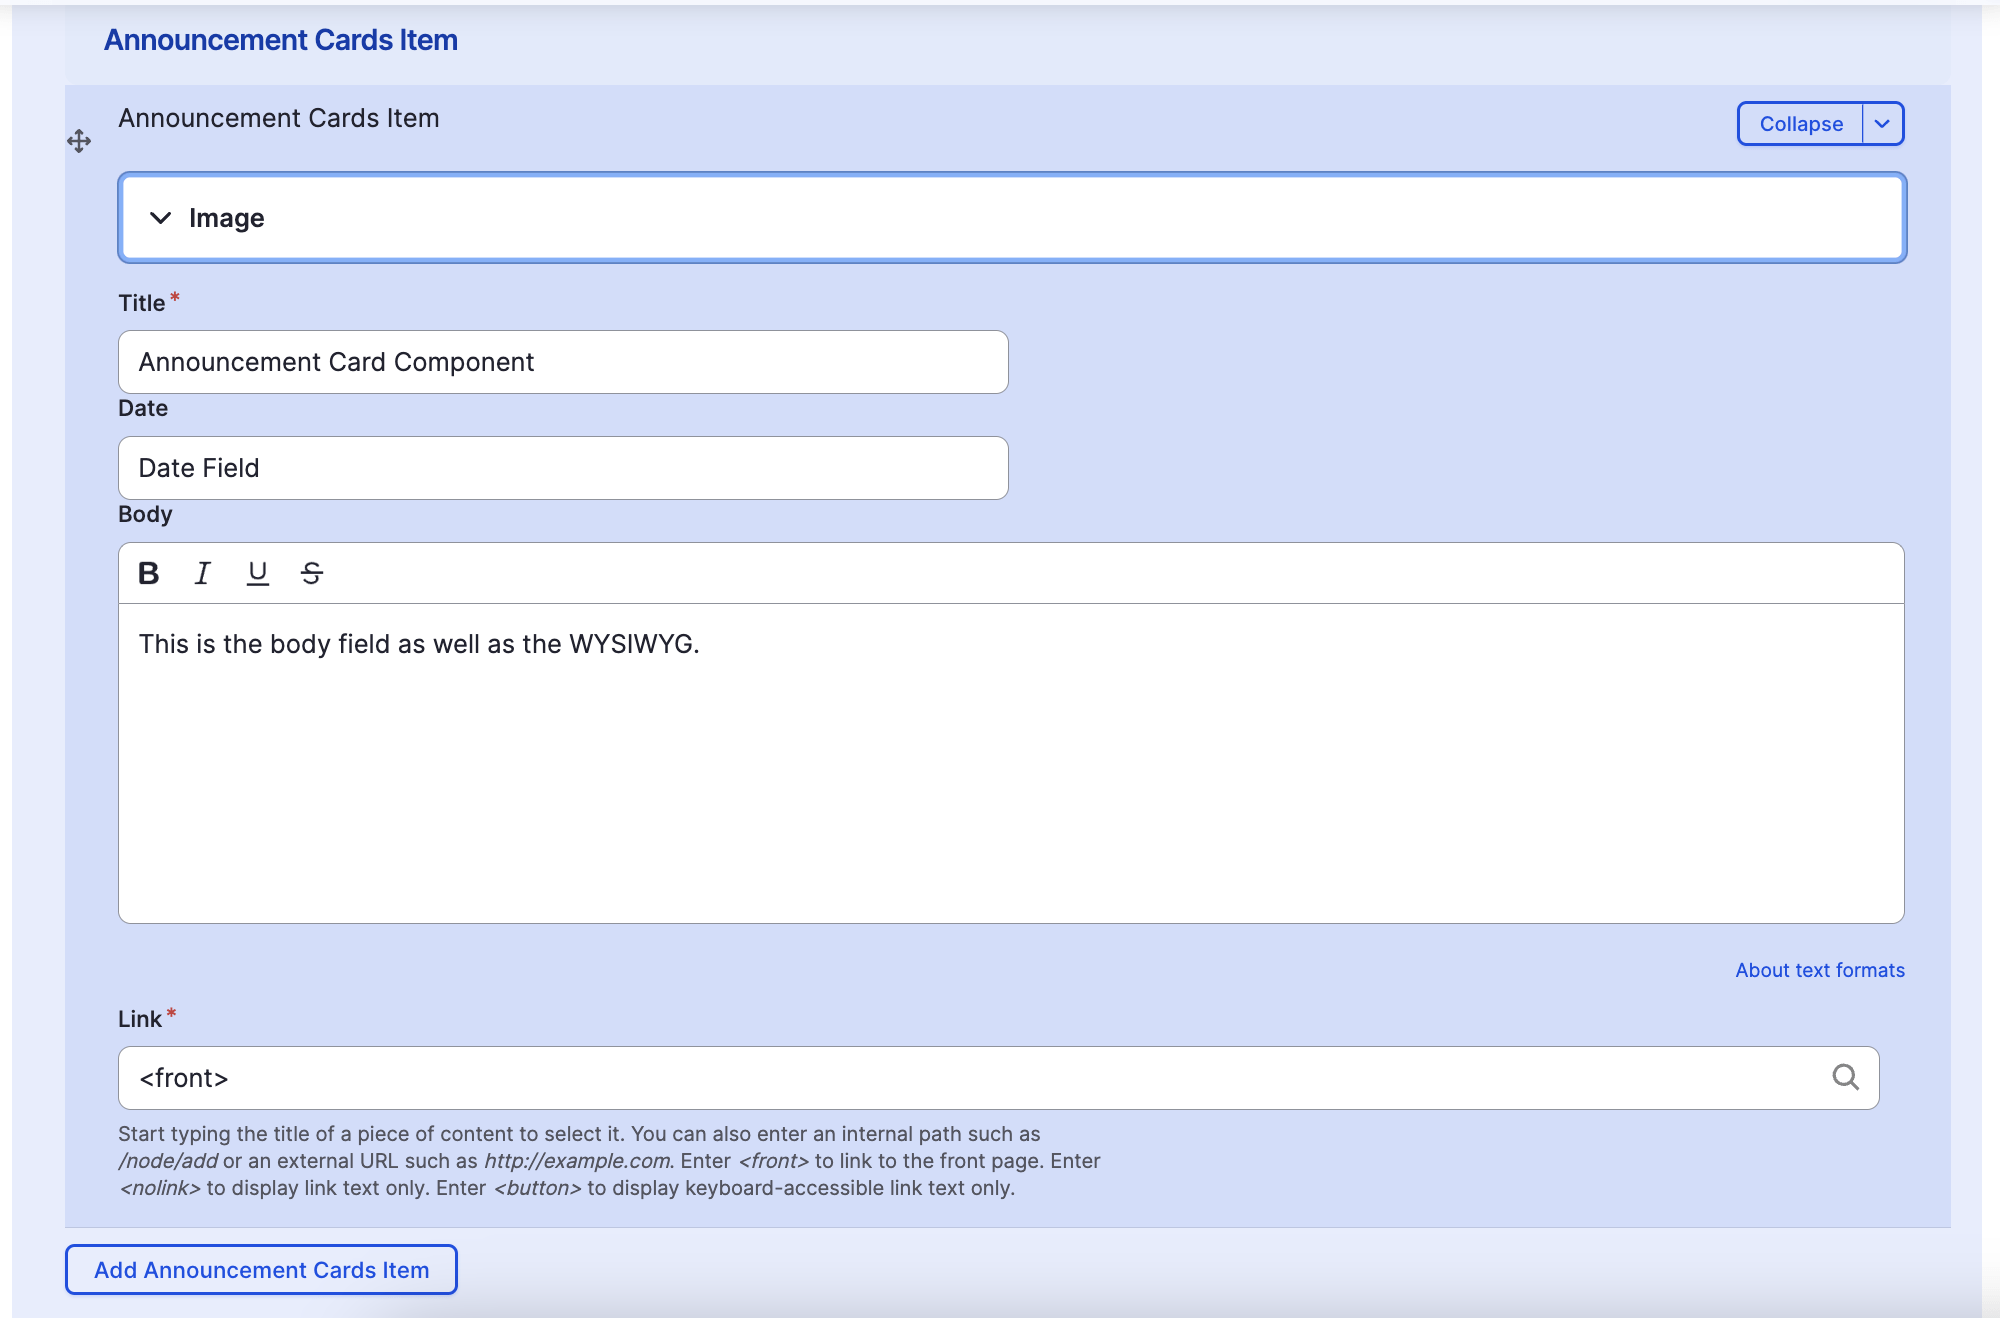Click the search magnifier in Link field

(1845, 1077)
